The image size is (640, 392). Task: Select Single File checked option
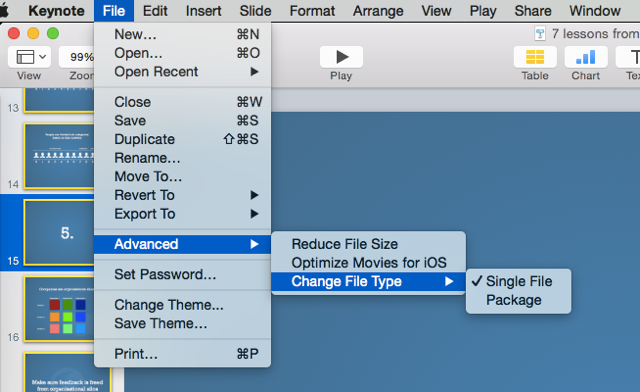click(x=518, y=281)
